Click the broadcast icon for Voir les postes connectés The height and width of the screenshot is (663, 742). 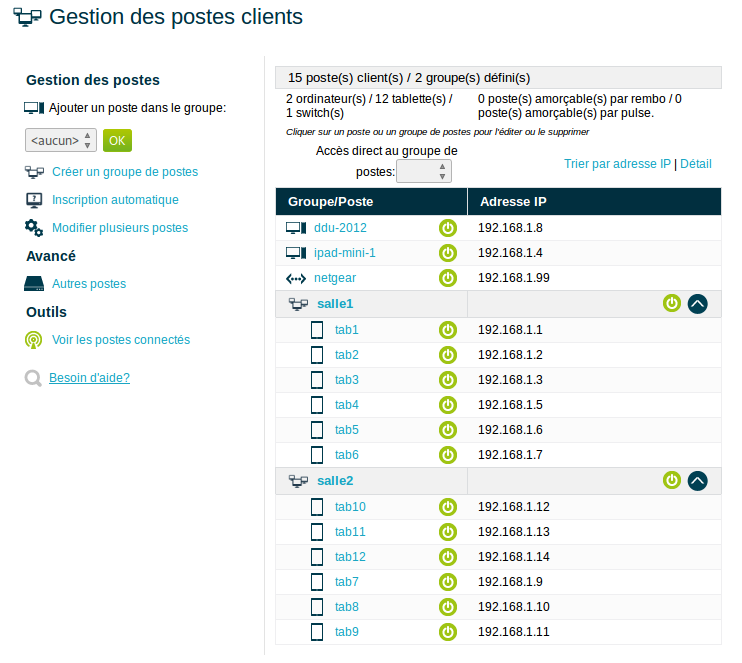click(x=33, y=340)
